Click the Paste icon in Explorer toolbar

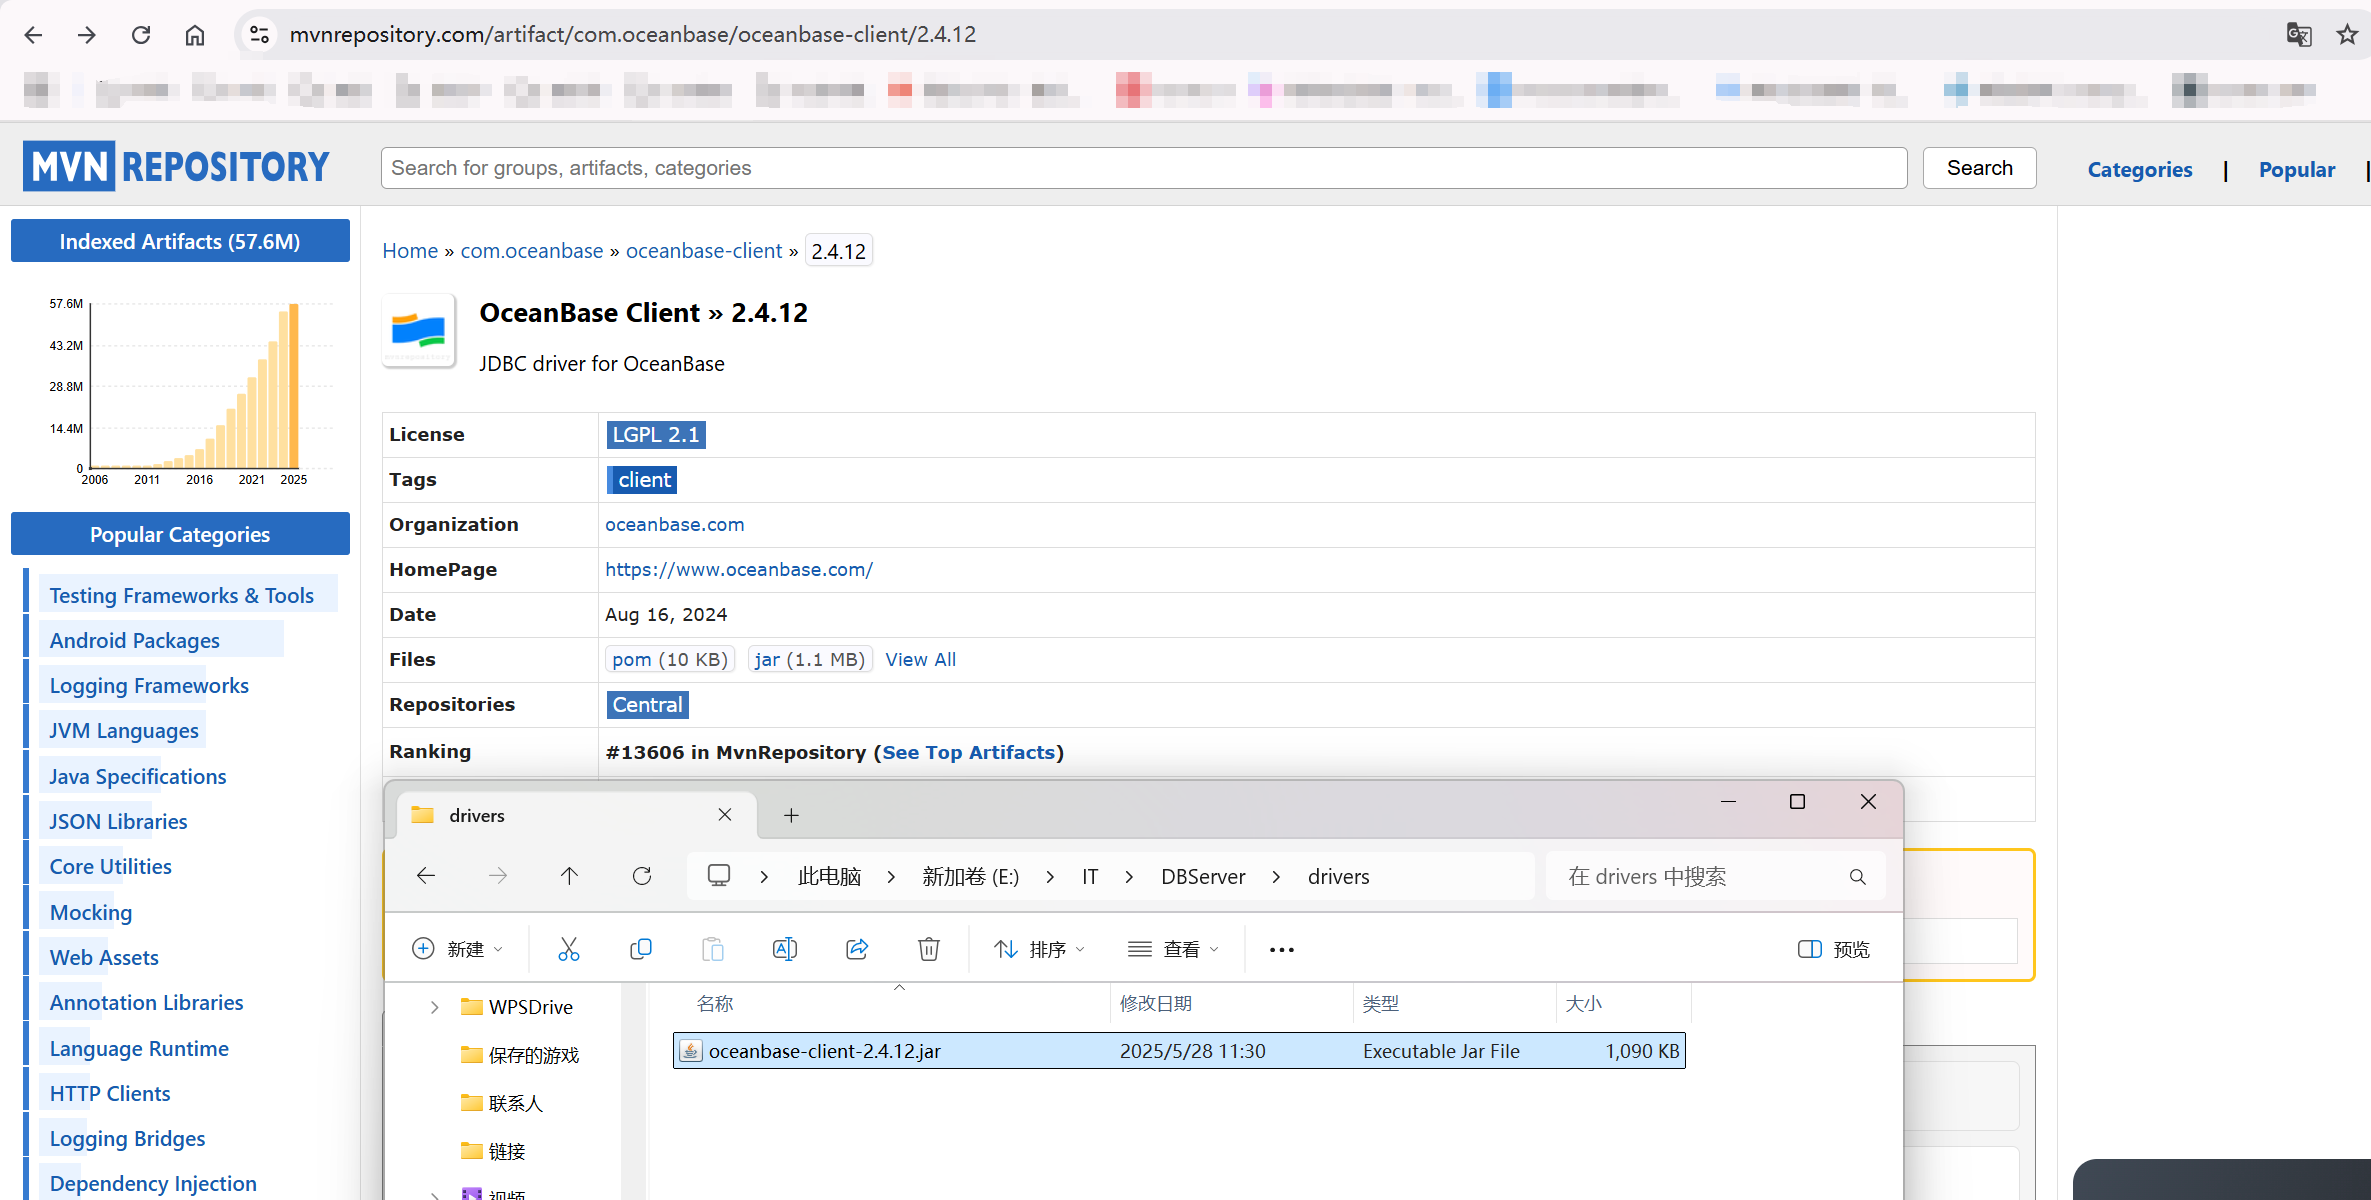[713, 948]
